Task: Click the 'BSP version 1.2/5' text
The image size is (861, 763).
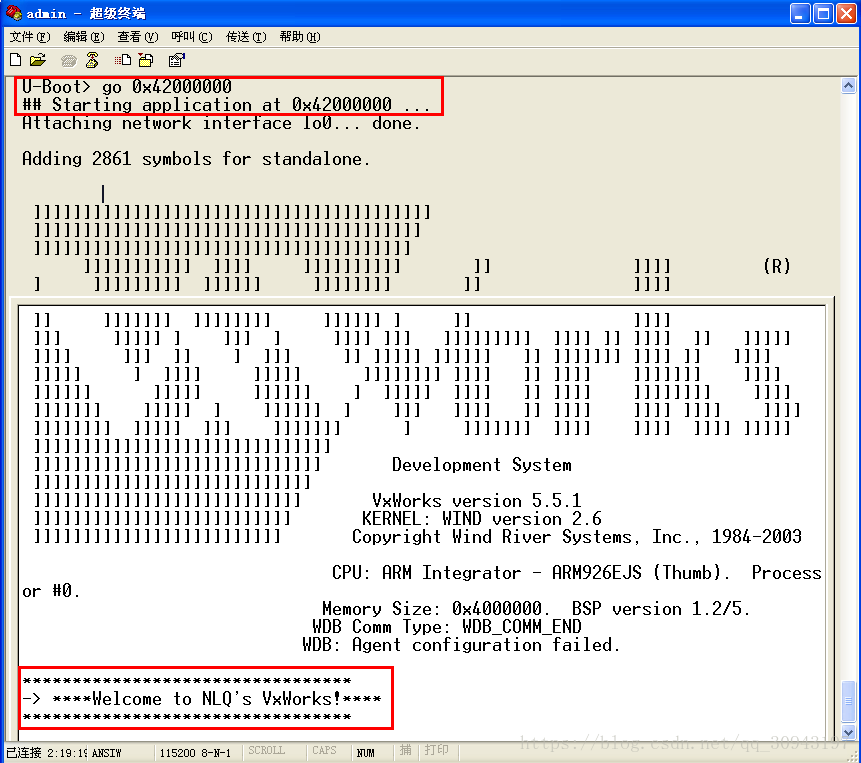Action: click(661, 609)
